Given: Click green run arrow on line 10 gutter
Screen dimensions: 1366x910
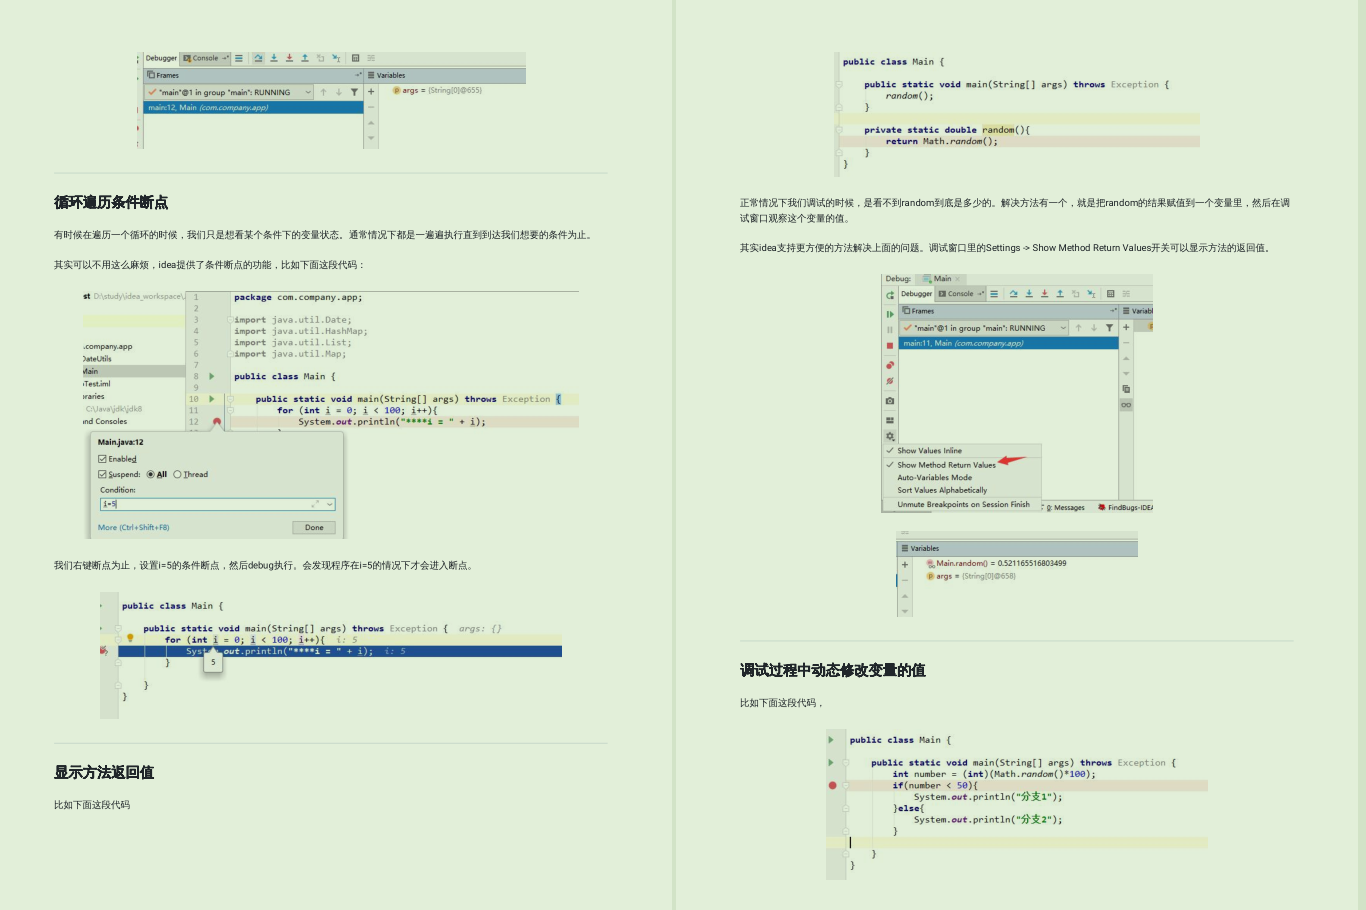Looking at the screenshot, I should 212,399.
